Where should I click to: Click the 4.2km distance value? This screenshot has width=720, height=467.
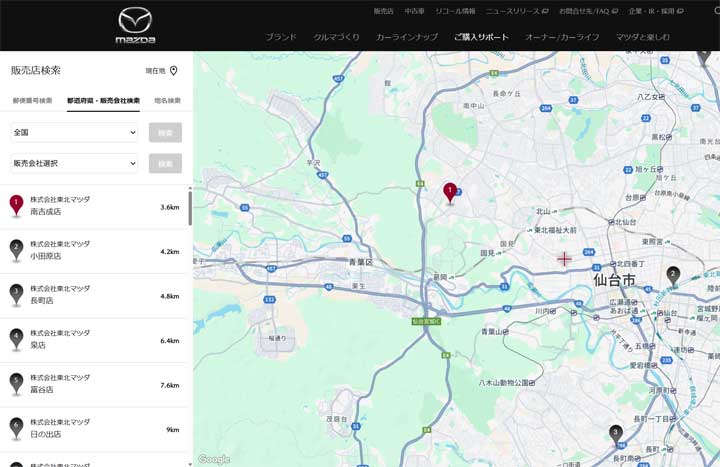(x=170, y=252)
